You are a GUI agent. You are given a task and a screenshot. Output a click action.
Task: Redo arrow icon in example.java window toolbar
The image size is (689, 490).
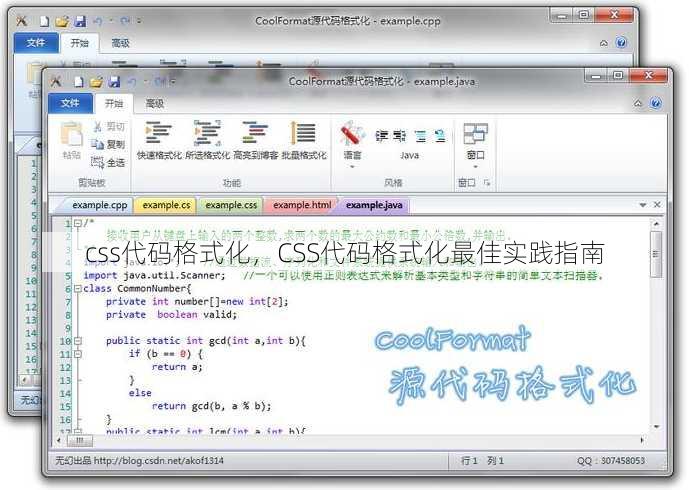pos(160,82)
